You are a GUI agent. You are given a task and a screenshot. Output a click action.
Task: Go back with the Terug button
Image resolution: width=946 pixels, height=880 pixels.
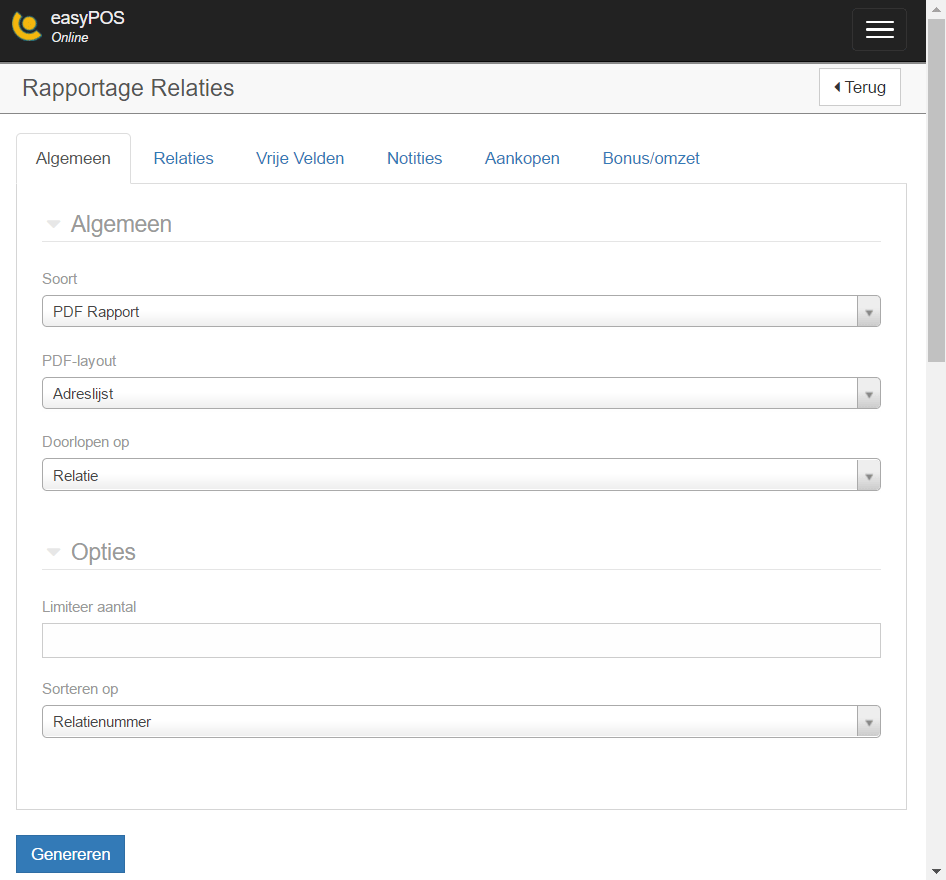(860, 87)
